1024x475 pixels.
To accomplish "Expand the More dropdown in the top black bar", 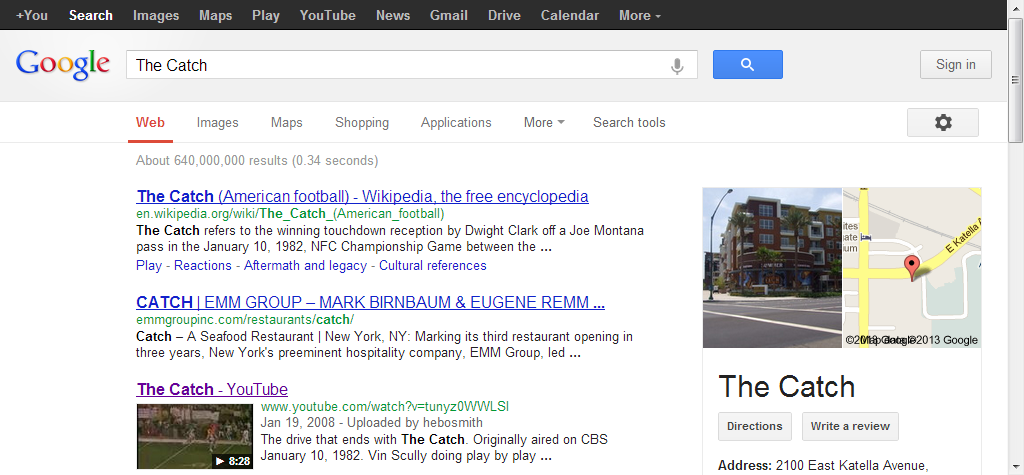I will (x=640, y=16).
